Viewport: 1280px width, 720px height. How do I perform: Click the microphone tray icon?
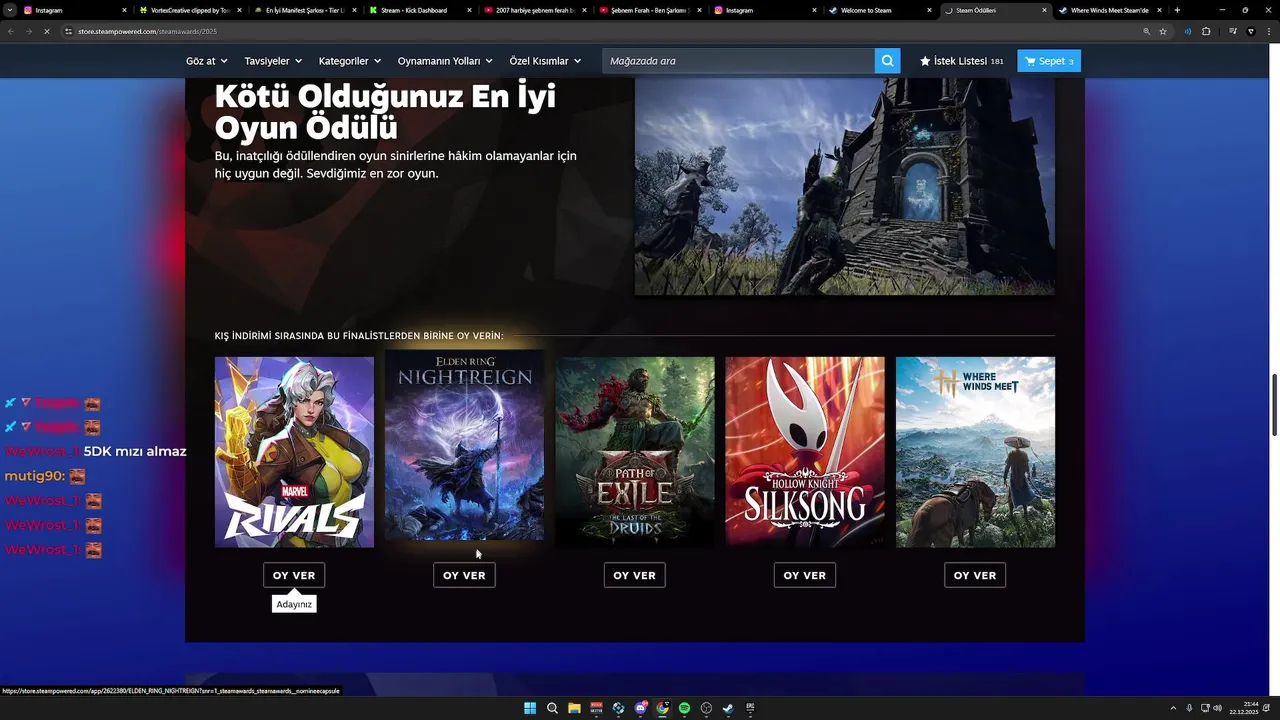1189,708
